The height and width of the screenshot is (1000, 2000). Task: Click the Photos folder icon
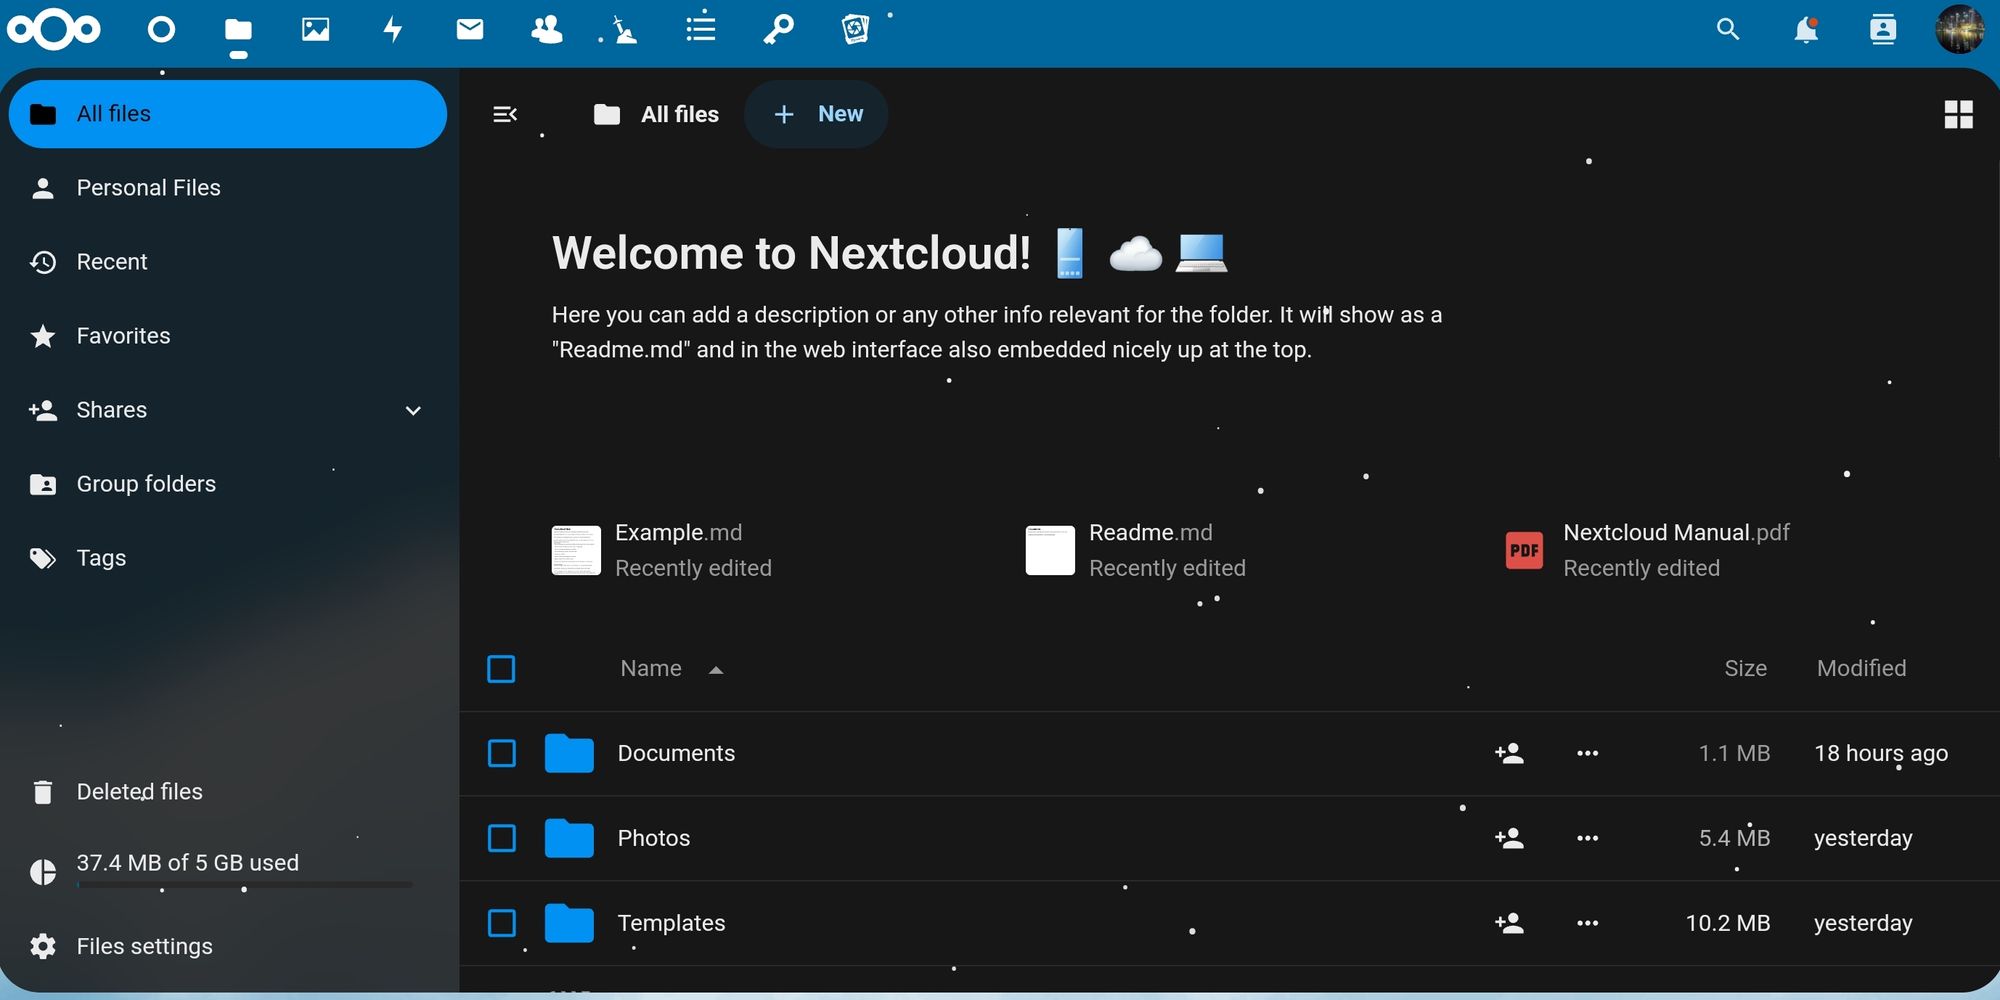(x=569, y=838)
